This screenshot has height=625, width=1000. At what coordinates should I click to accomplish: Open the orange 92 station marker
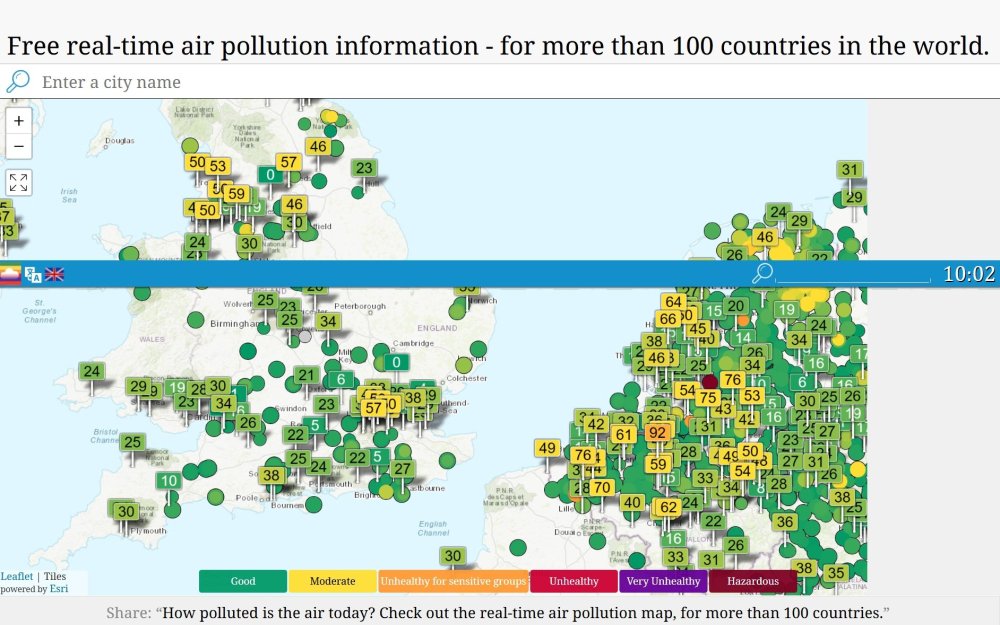657,433
